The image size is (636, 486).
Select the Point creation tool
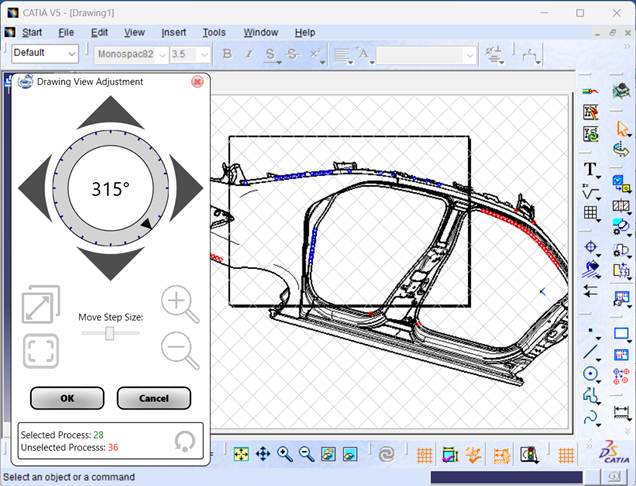tap(591, 331)
